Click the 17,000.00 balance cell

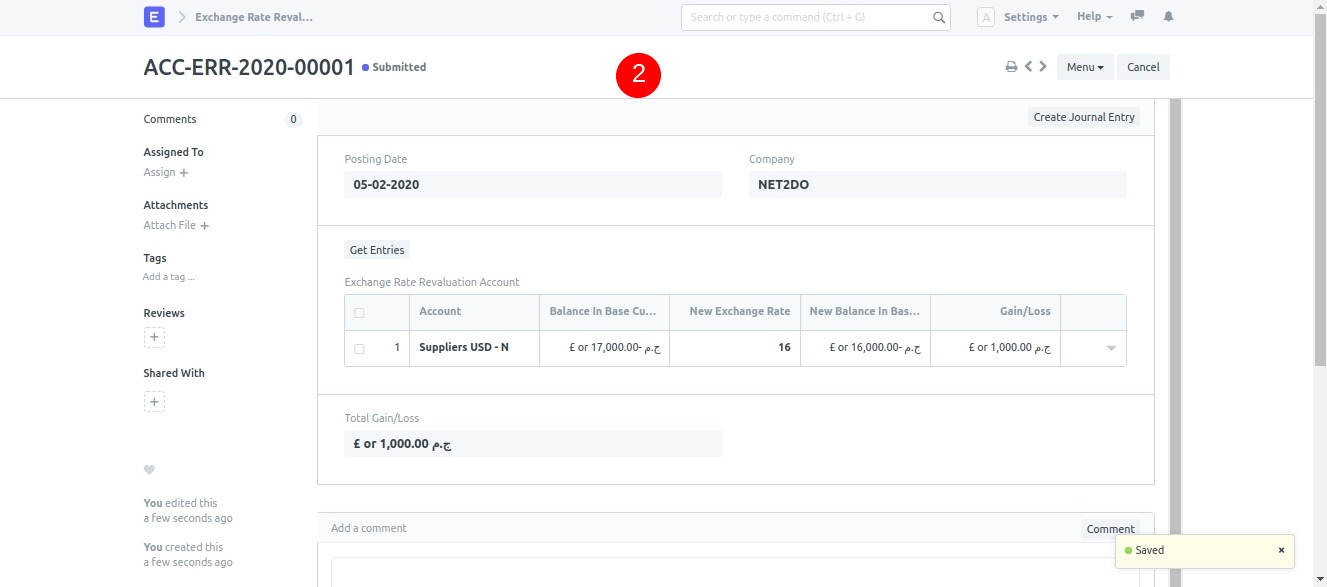604,348
